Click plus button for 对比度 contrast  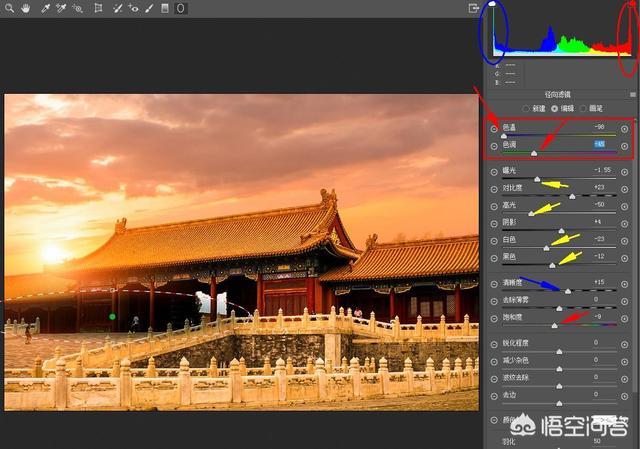pyautogui.click(x=624, y=189)
